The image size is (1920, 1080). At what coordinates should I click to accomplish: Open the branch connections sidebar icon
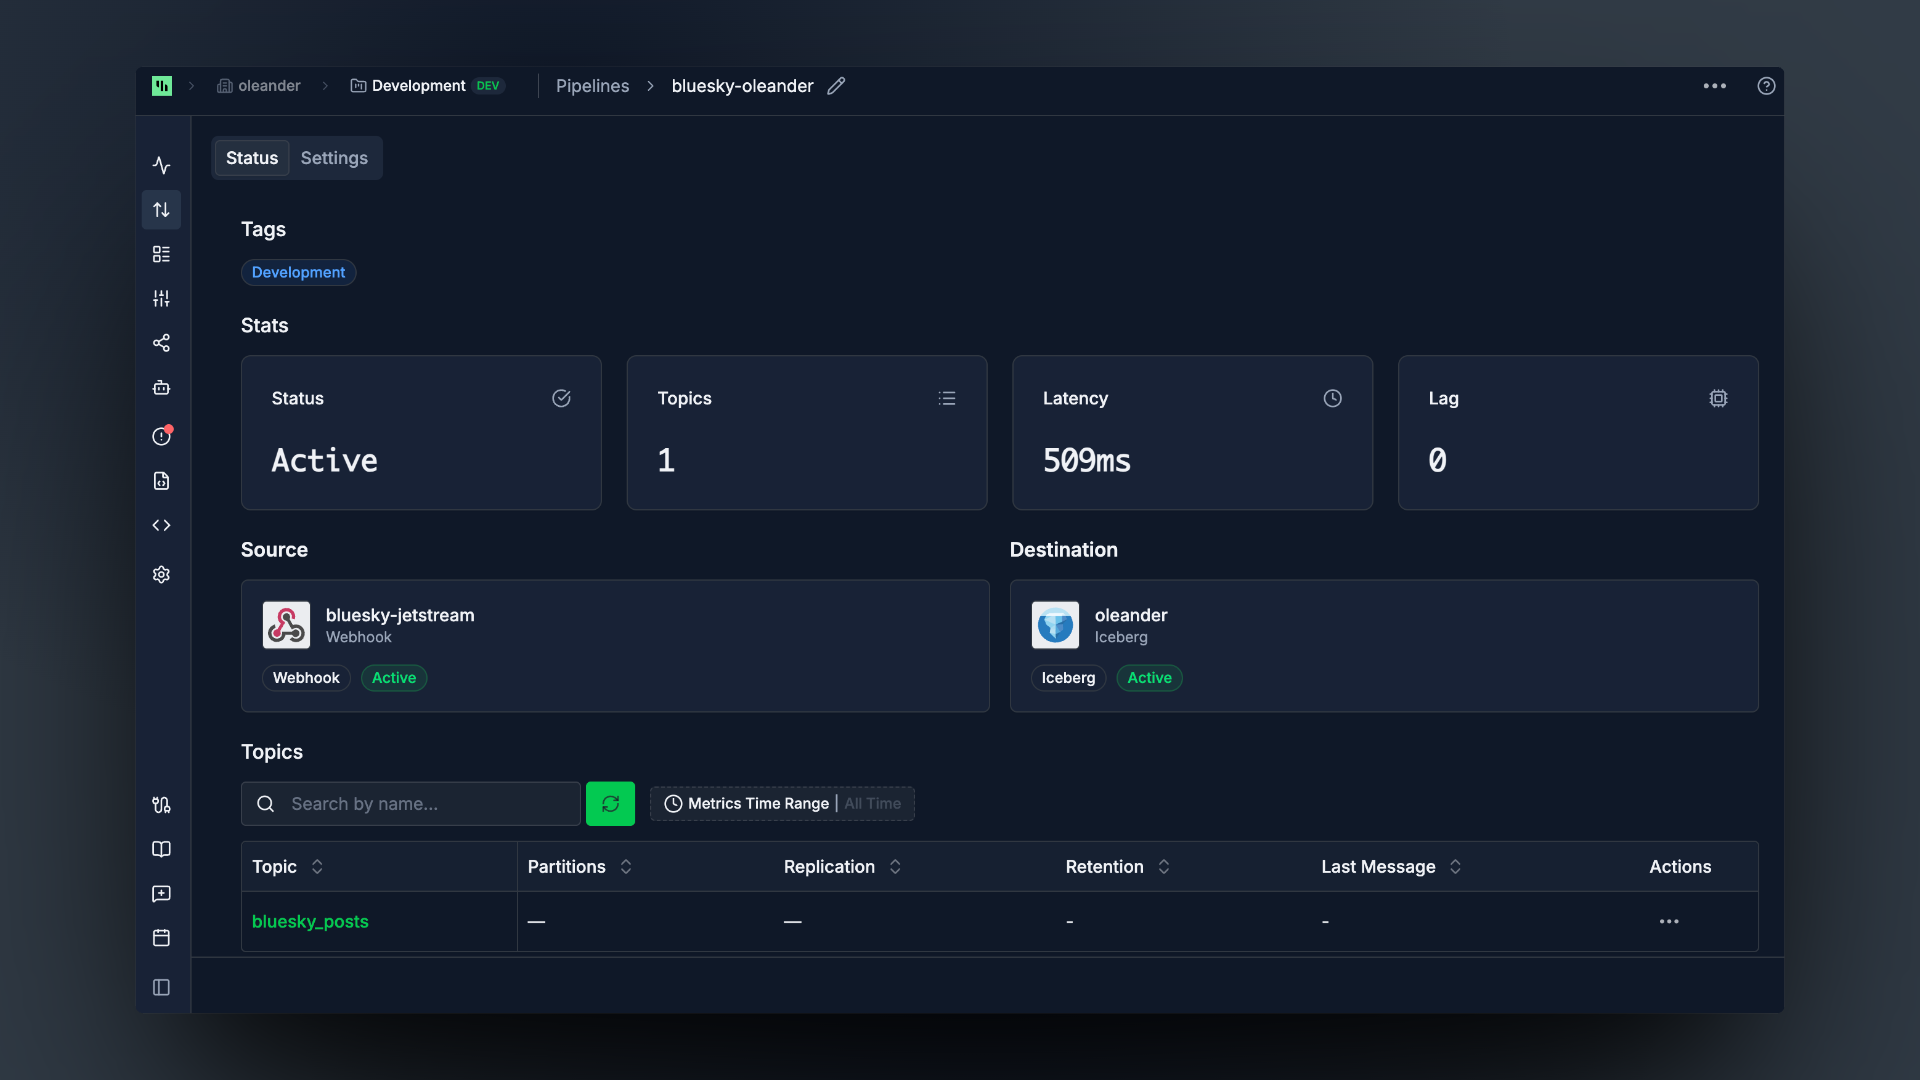tap(161, 805)
